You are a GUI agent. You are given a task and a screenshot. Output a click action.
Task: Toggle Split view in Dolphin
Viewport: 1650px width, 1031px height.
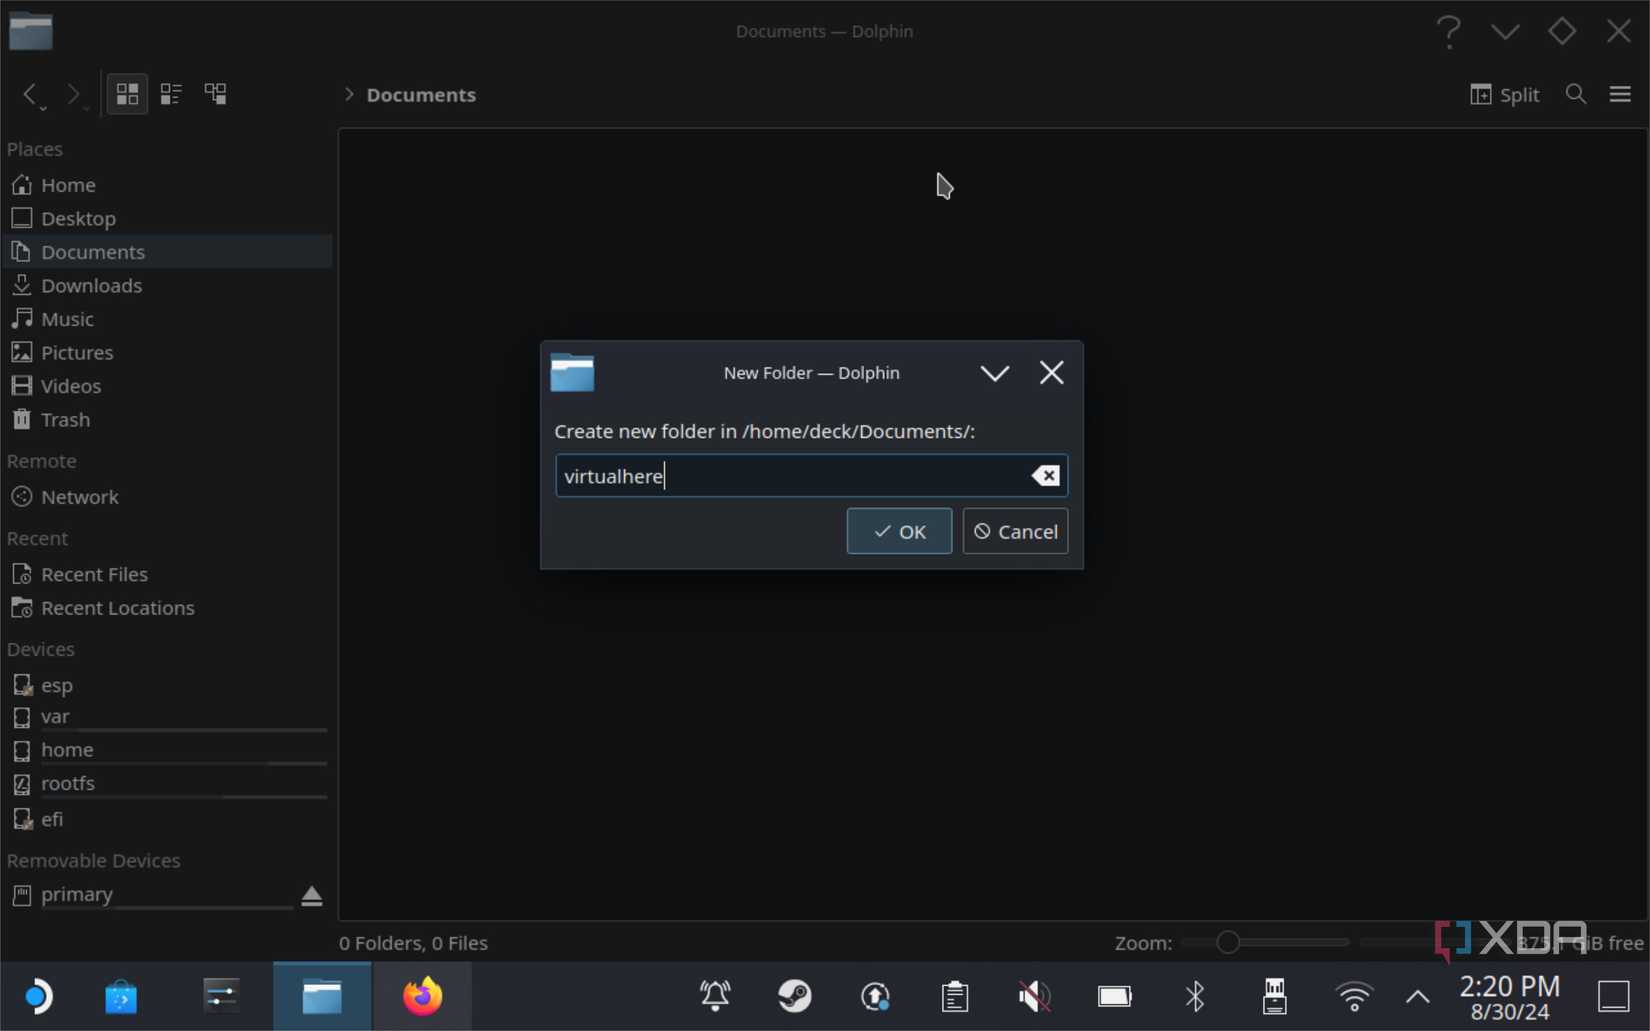point(1505,94)
